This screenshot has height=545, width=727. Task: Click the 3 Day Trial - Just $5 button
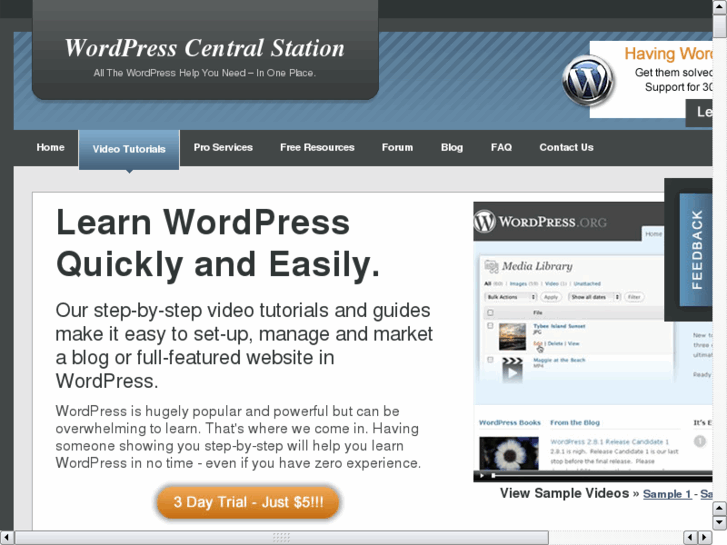click(249, 502)
